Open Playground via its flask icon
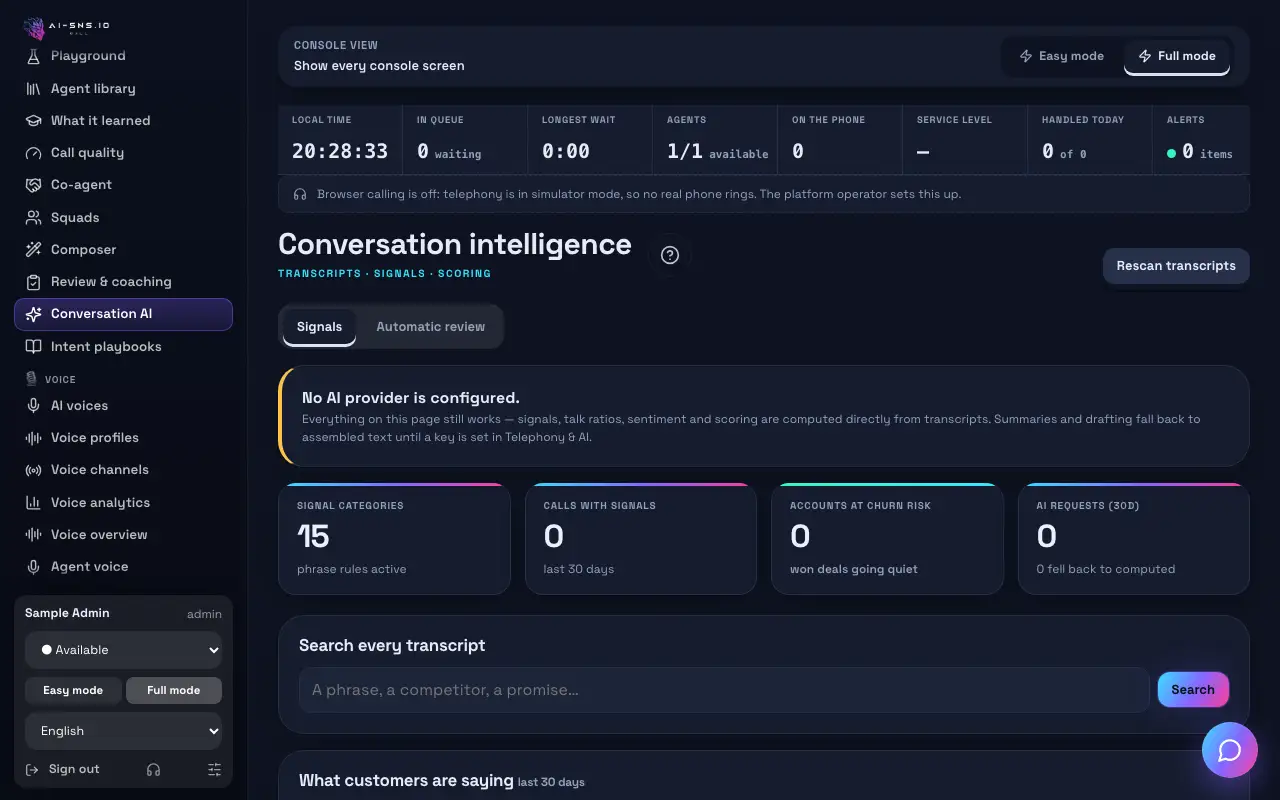1280x800 pixels. [33, 56]
